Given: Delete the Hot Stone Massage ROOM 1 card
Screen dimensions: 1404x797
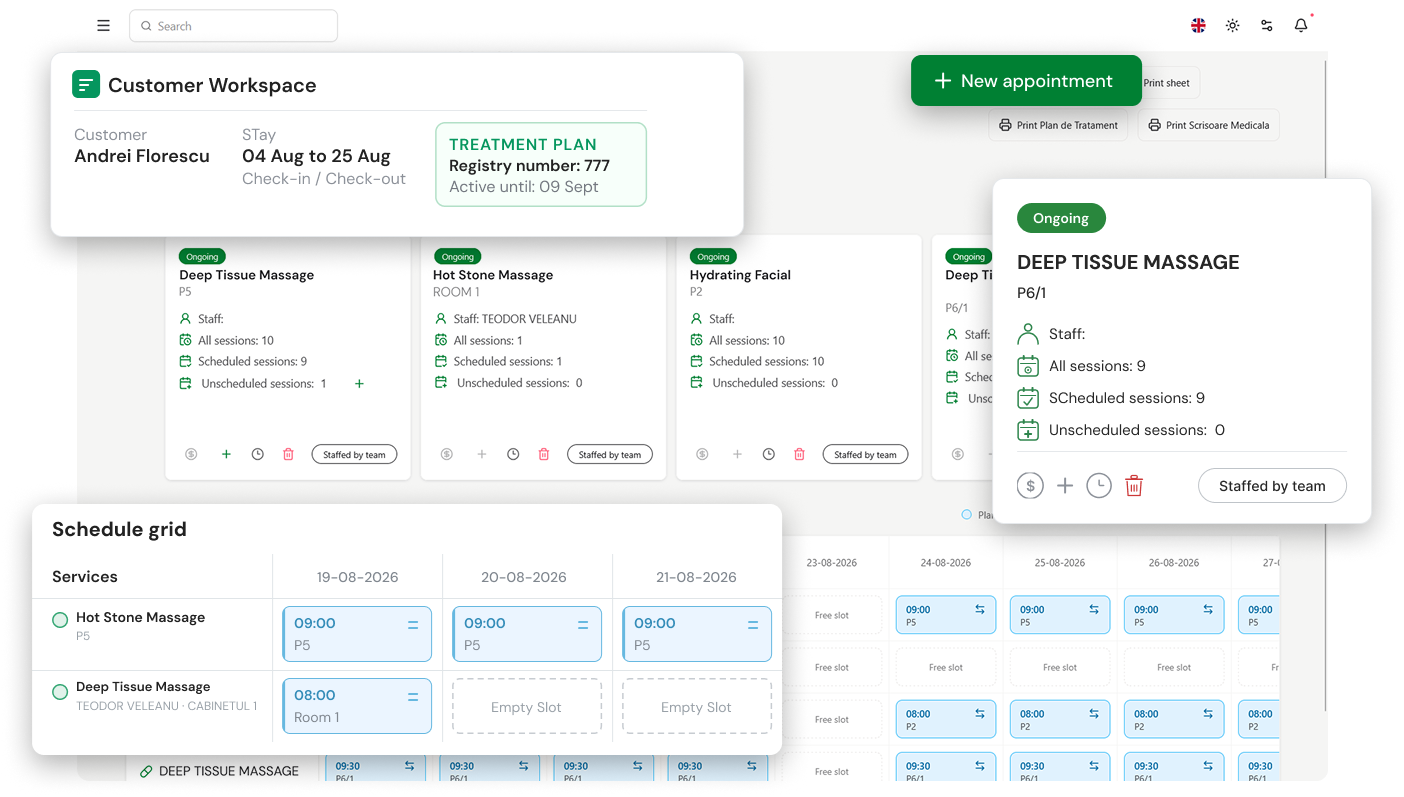Looking at the screenshot, I should coord(544,454).
